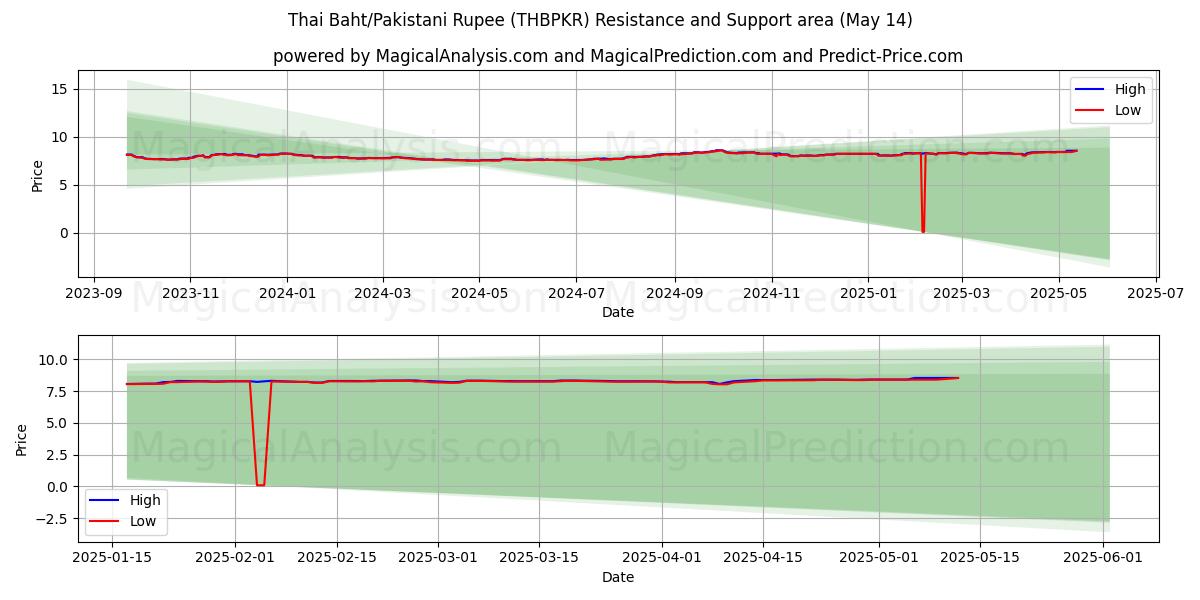This screenshot has width=1200, height=600.
Task: Click the 'Date' label under bottom chart
Action: [618, 577]
